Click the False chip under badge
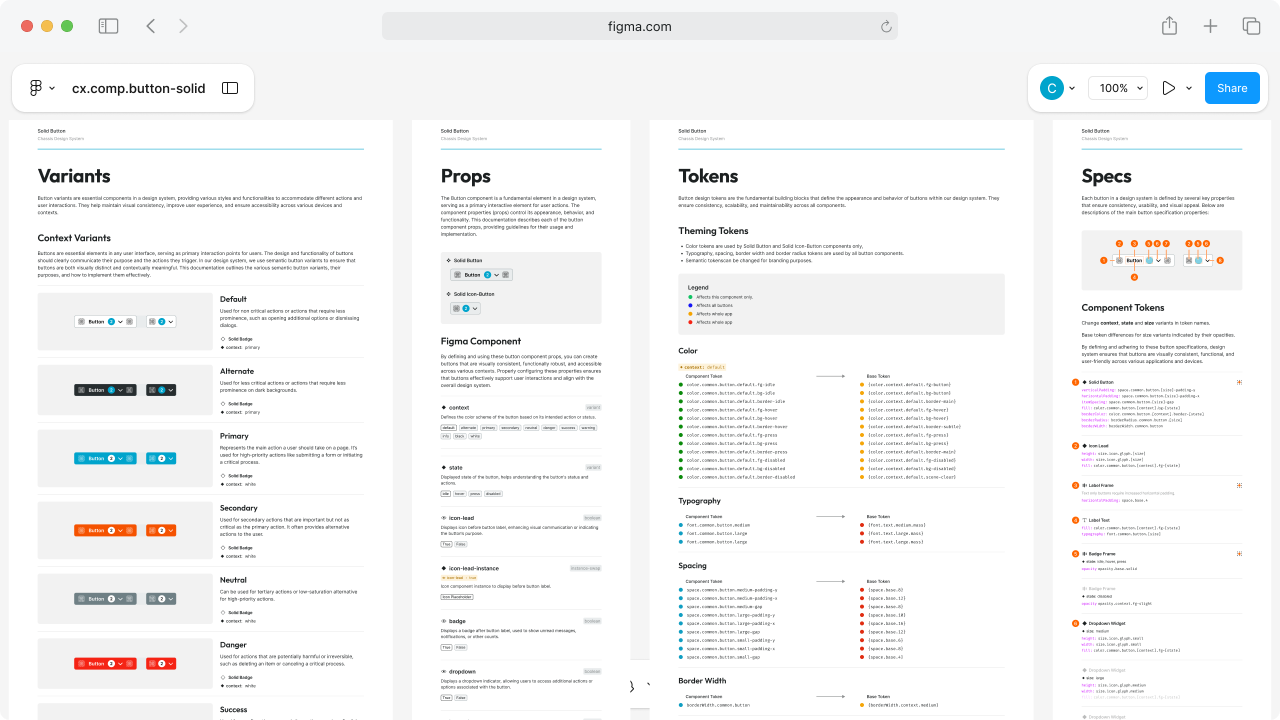The height and width of the screenshot is (720, 1280). pos(461,647)
